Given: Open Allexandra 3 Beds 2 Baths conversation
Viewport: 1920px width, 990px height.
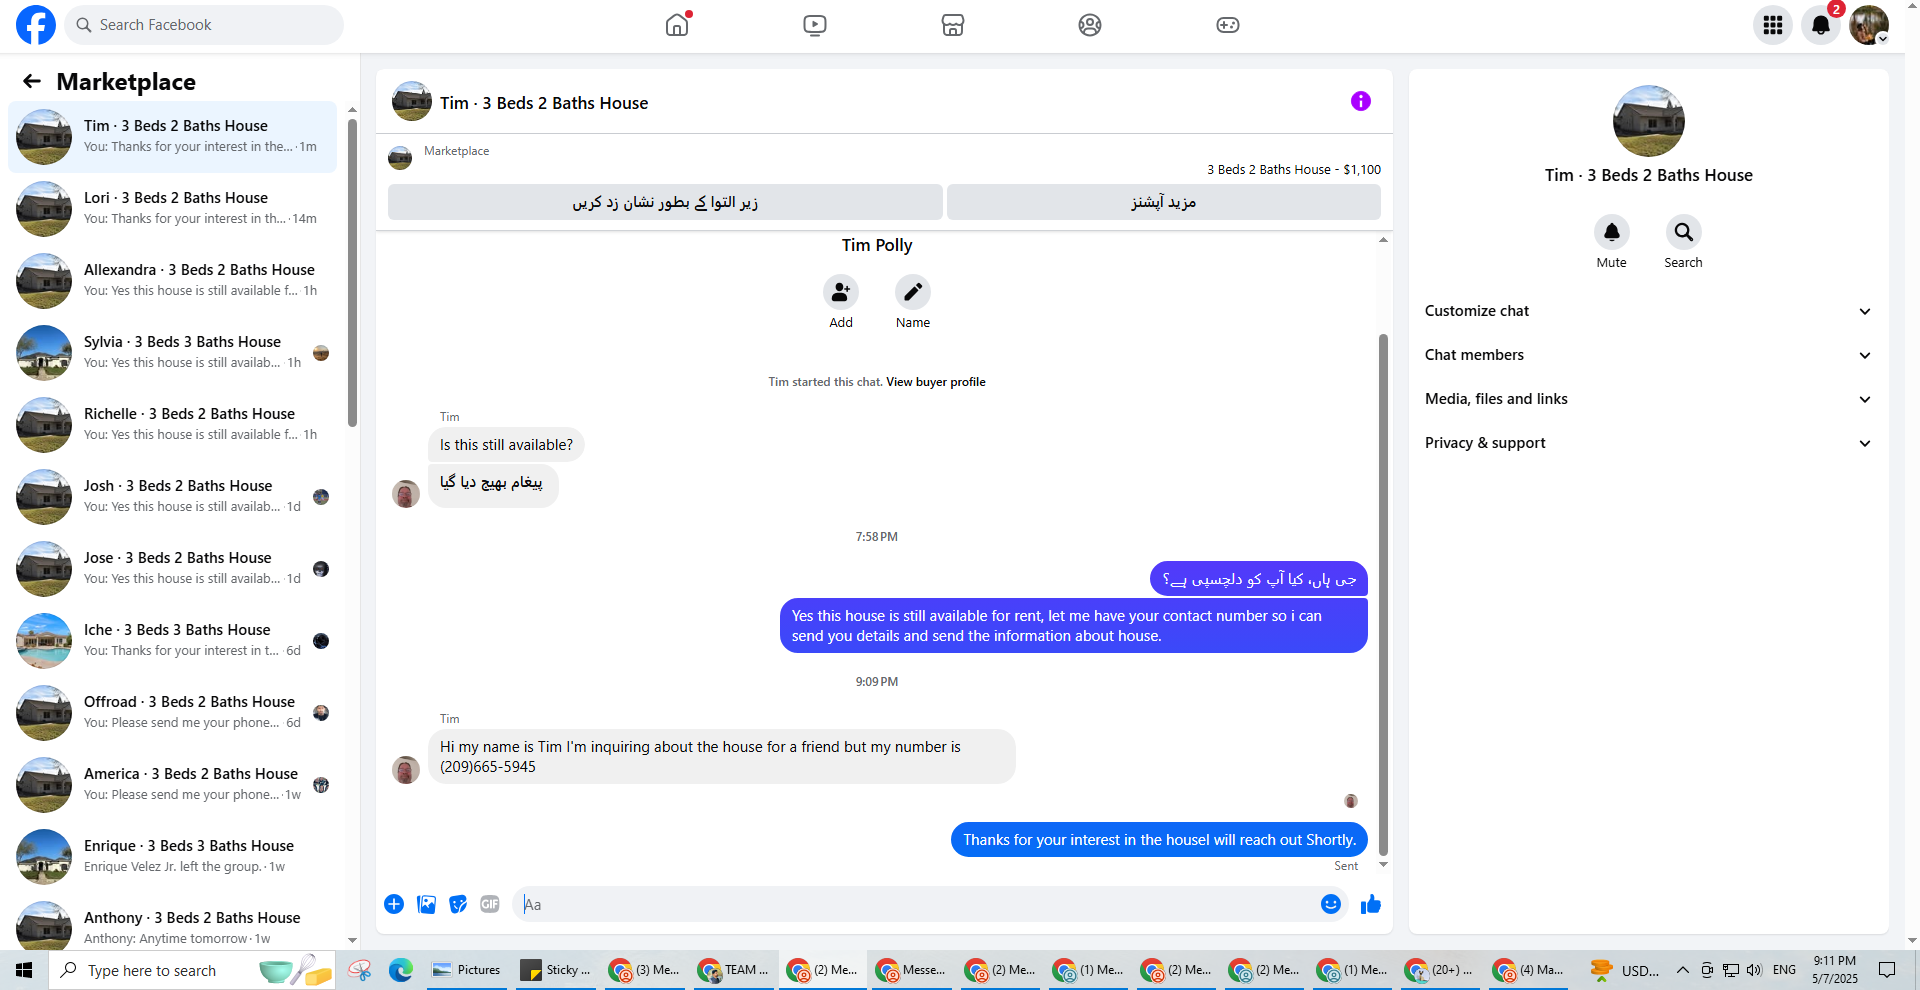Looking at the screenshot, I should [x=172, y=281].
